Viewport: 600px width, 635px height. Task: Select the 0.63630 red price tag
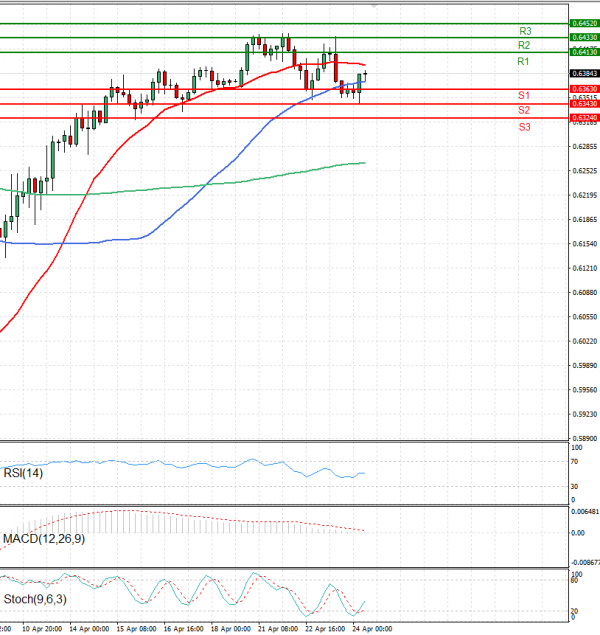pos(585,89)
